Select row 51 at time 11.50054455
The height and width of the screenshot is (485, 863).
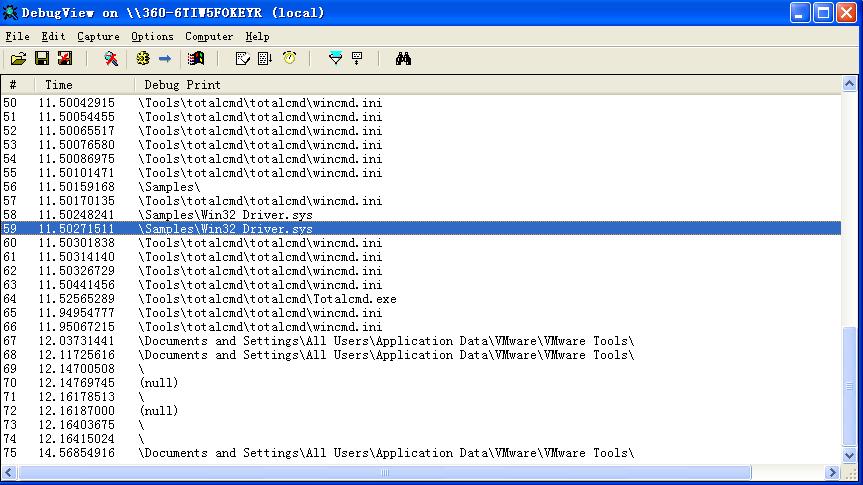point(420,117)
